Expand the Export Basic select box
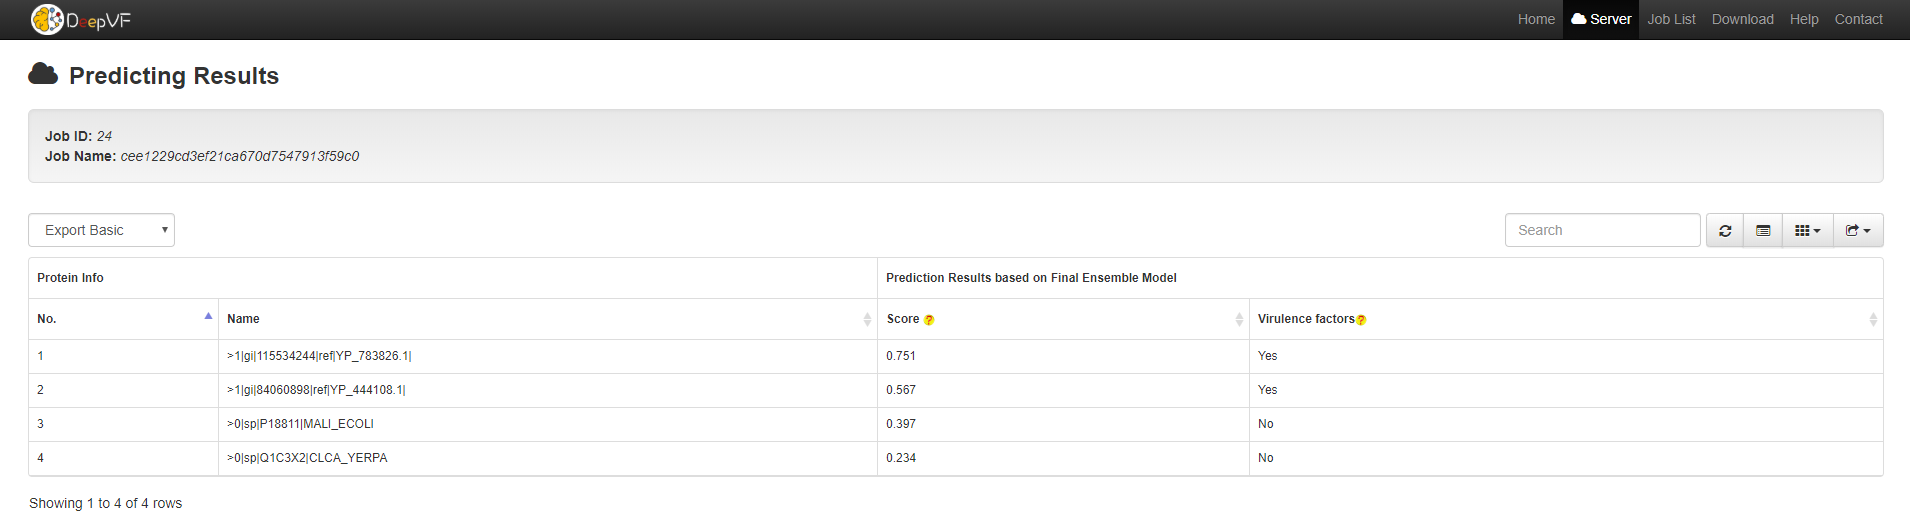Screen dimensions: 1910x524 tap(101, 230)
